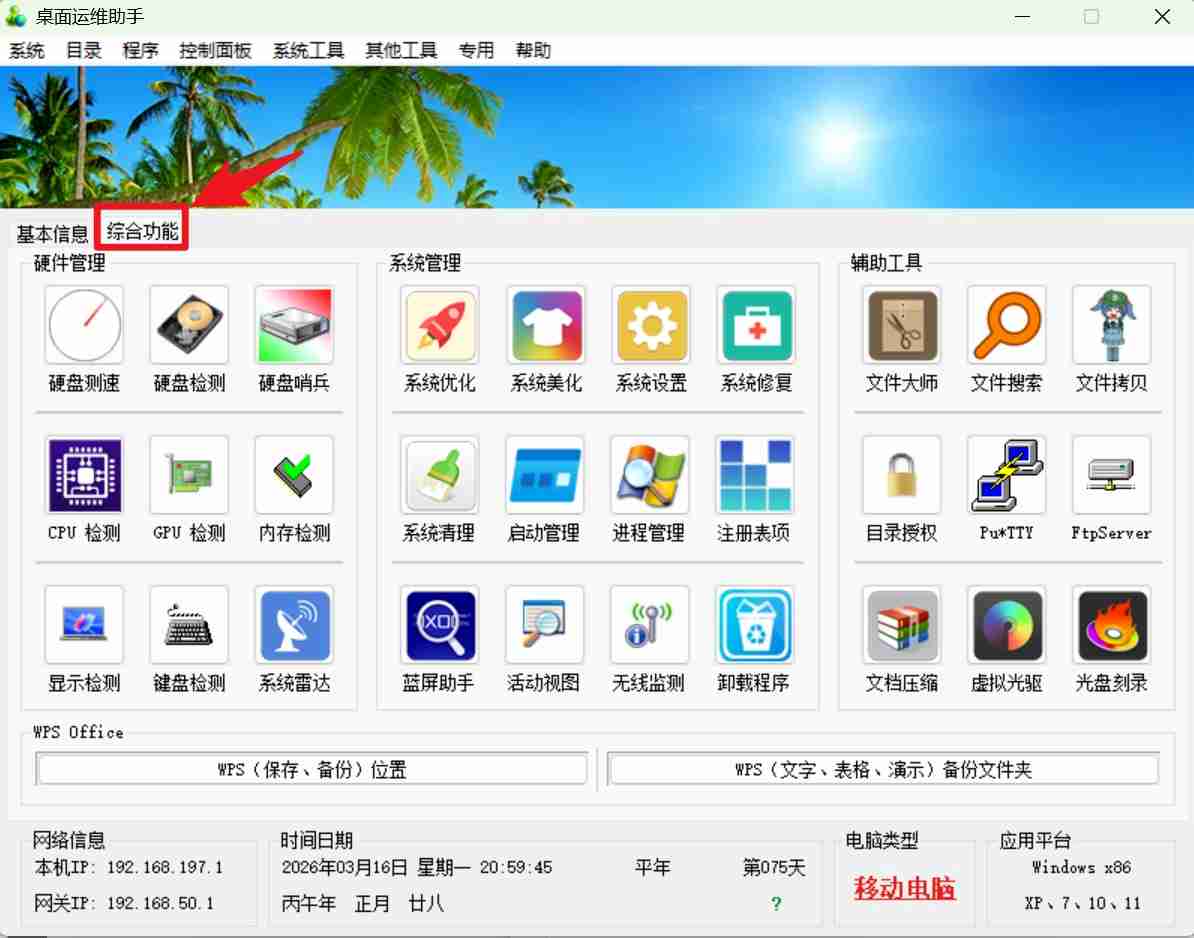Viewport: 1194px width, 938px height.
Task: Launch the 系统优化 system optimizer rocket icon
Action: click(439, 325)
